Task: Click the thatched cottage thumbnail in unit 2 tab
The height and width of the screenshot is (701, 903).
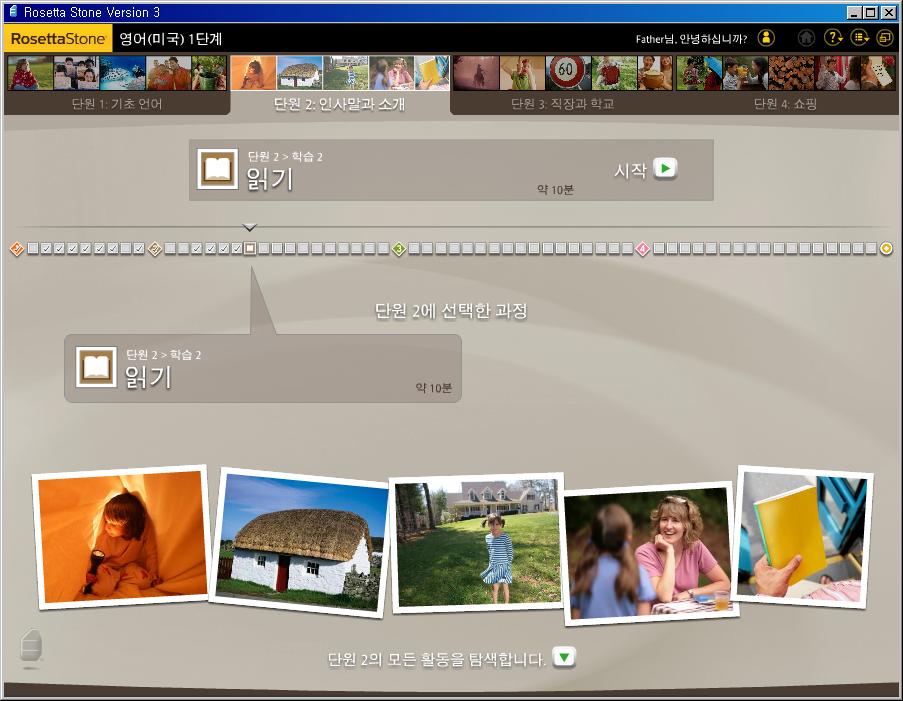Action: click(x=299, y=73)
